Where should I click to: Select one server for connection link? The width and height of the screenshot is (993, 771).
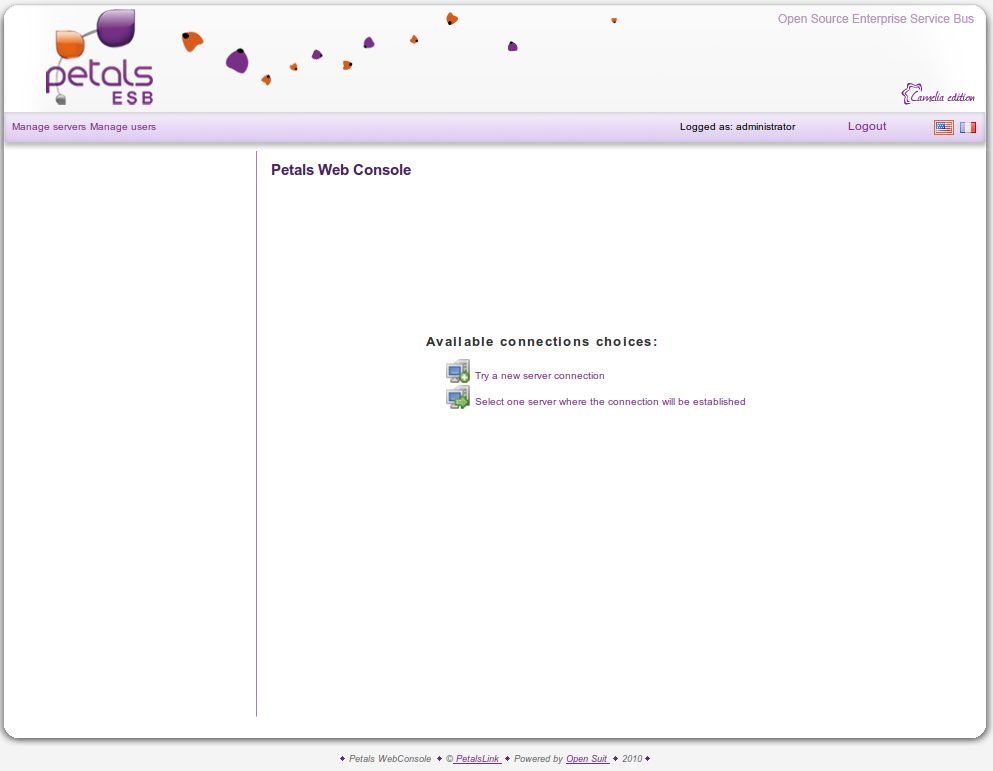point(610,402)
